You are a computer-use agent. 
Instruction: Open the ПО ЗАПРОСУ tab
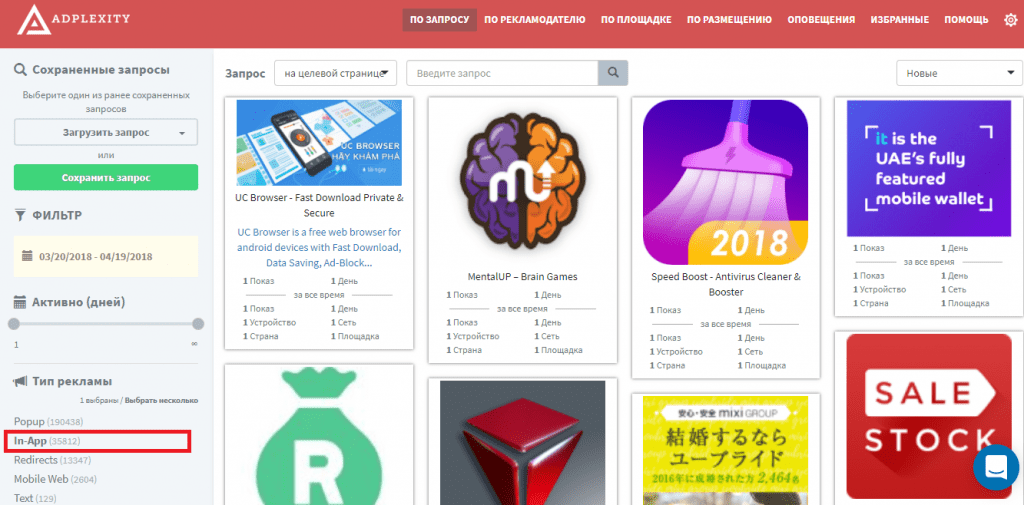pyautogui.click(x=440, y=20)
